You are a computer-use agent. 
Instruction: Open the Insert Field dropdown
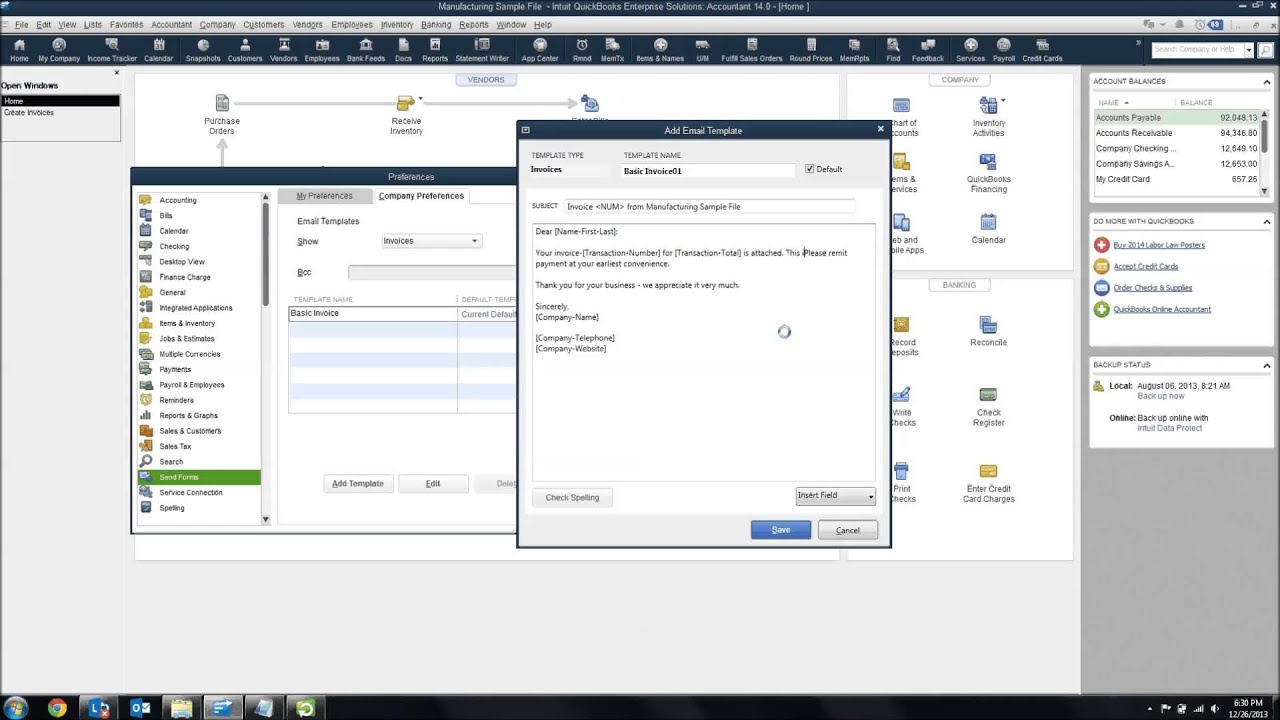tap(835, 495)
